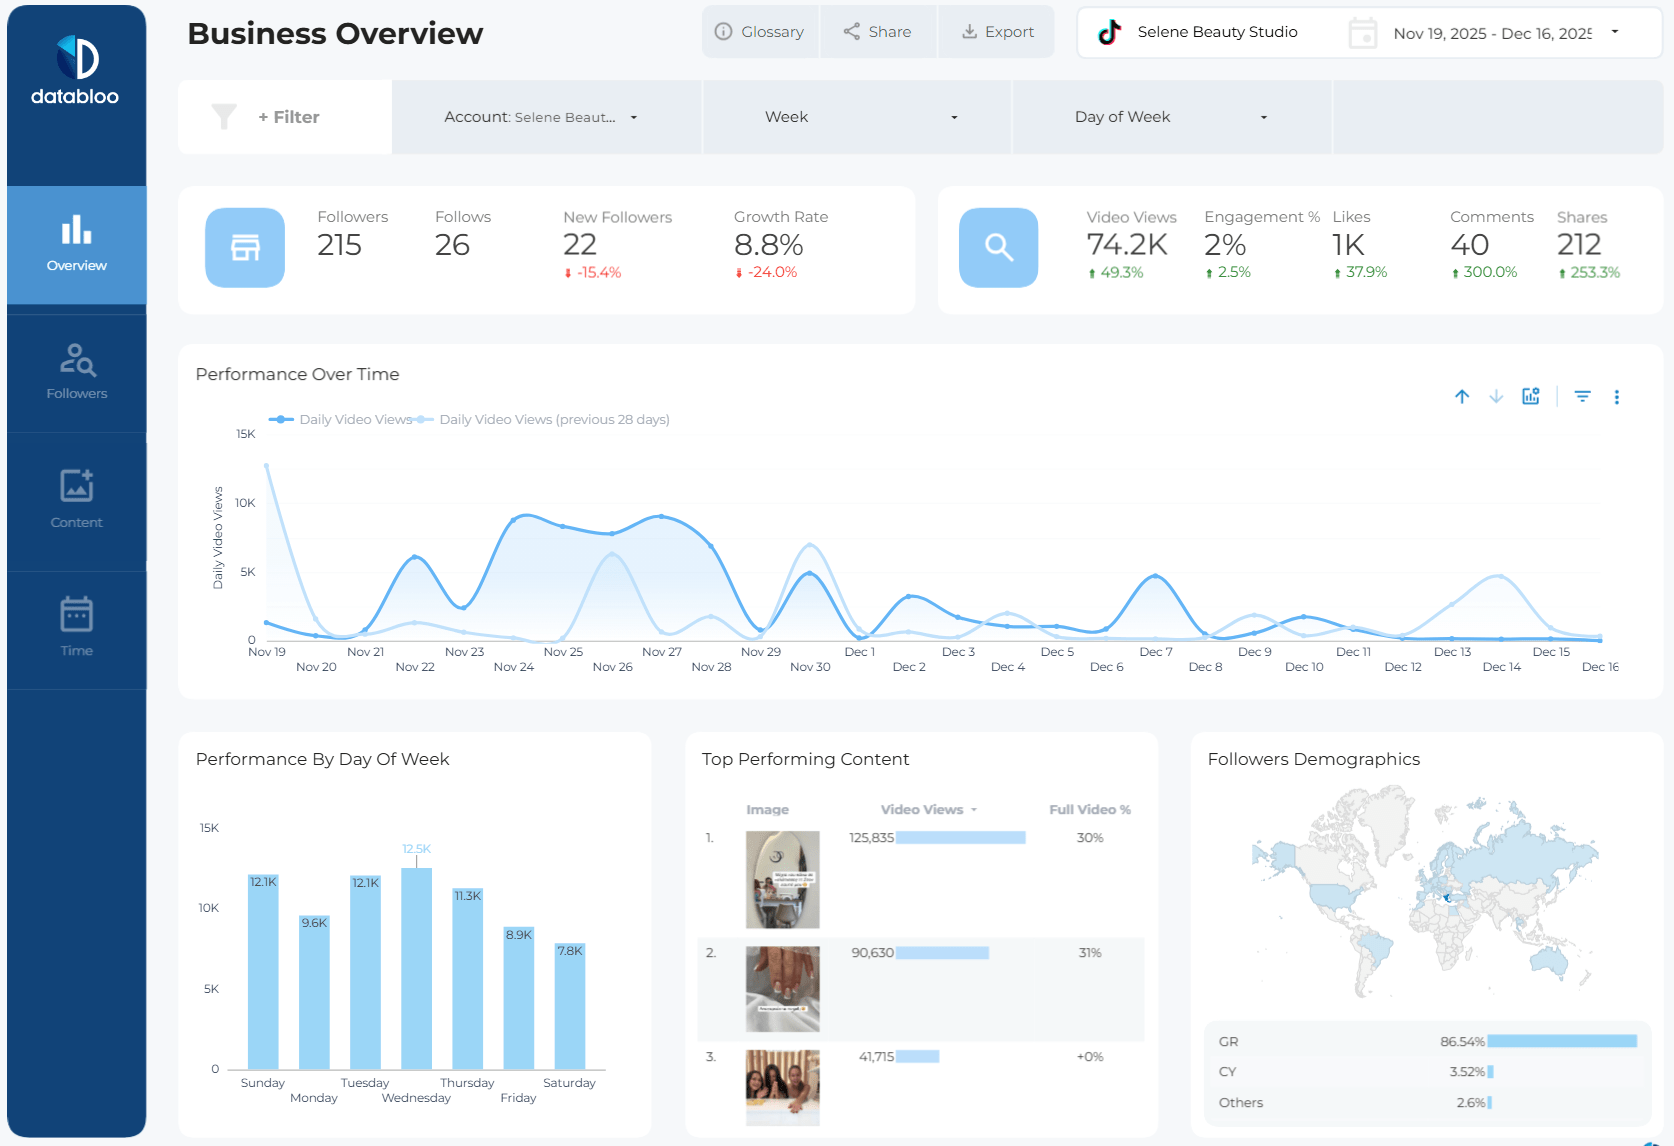The width and height of the screenshot is (1674, 1146).
Task: Export the dashboard report
Action: [996, 31]
